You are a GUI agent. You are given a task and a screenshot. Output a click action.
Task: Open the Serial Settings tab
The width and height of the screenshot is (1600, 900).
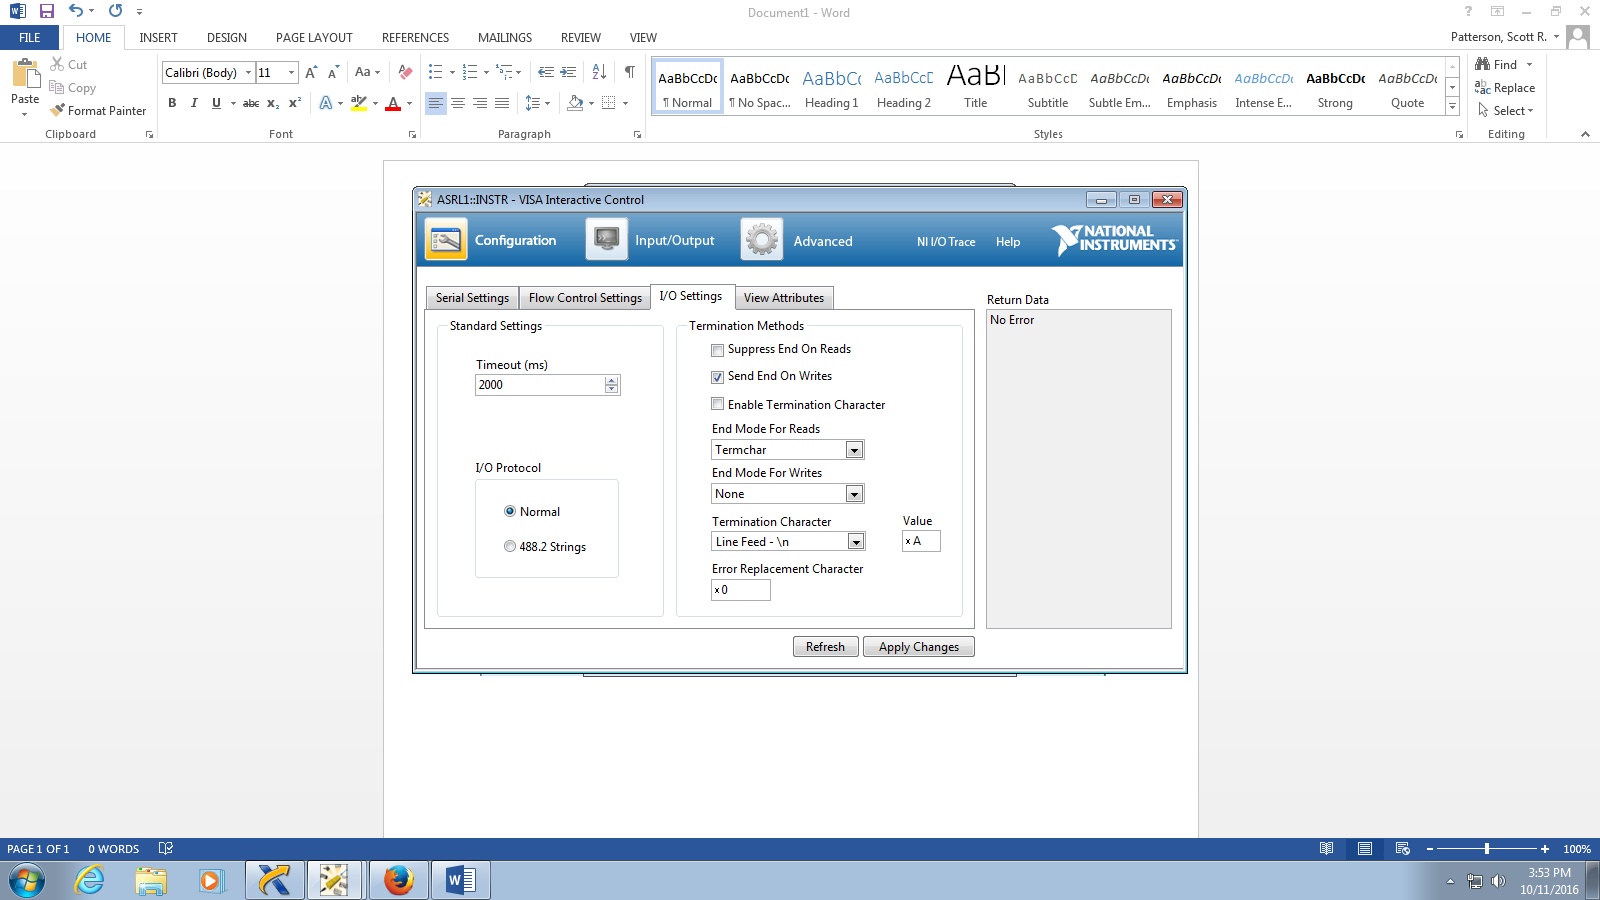[x=472, y=298]
